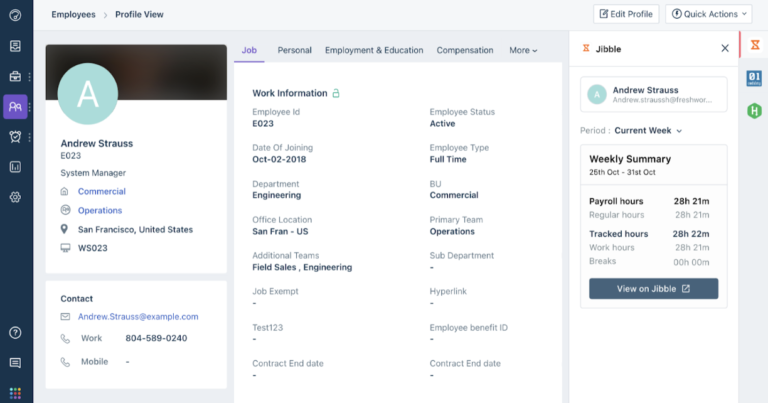Click the phone icon next to Work number

point(65,338)
